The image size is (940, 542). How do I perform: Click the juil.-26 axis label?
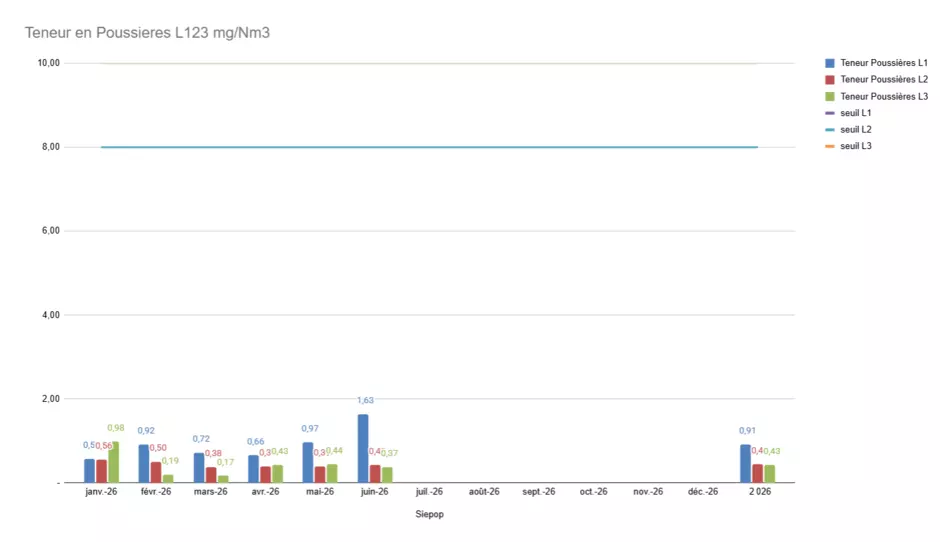429,492
